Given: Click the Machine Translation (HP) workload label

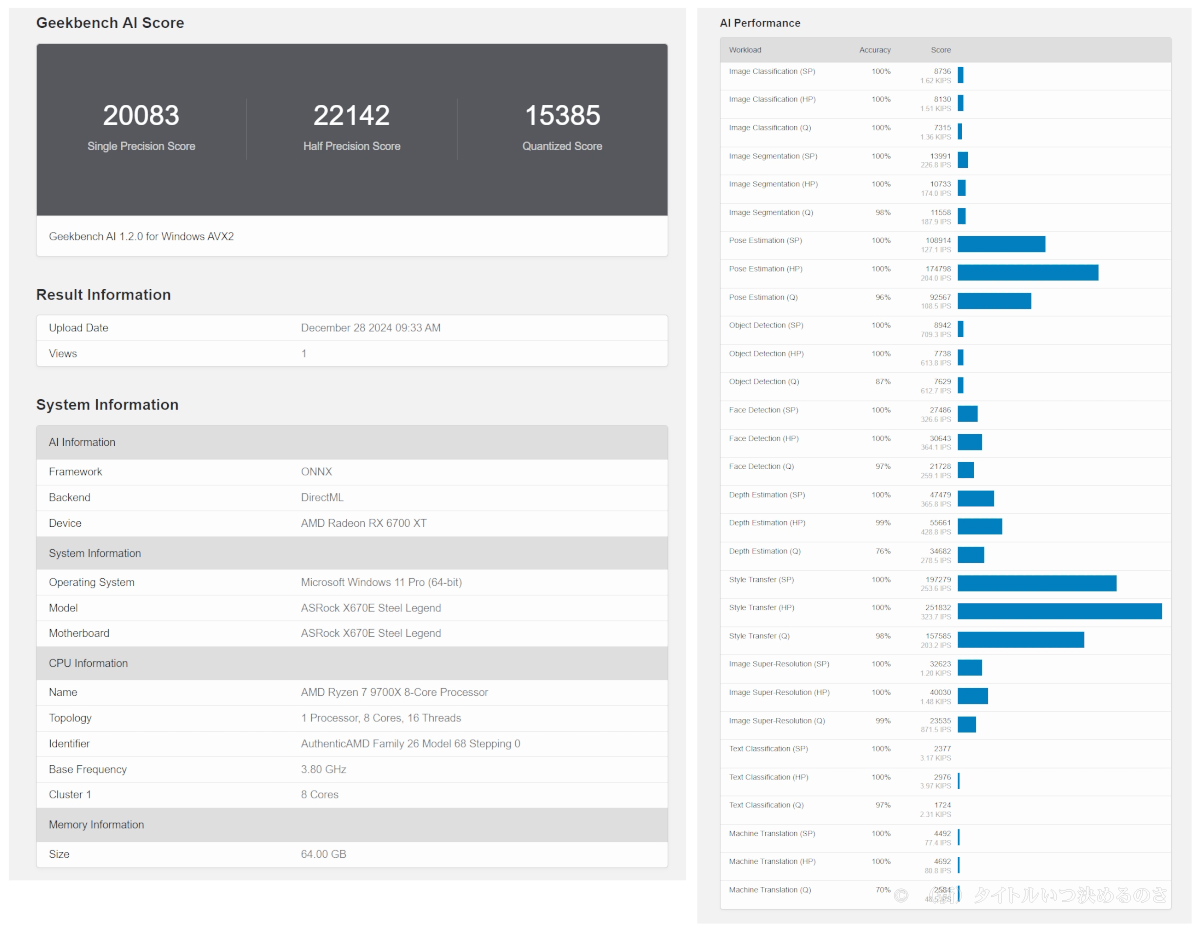Looking at the screenshot, I should pyautogui.click(x=772, y=861).
